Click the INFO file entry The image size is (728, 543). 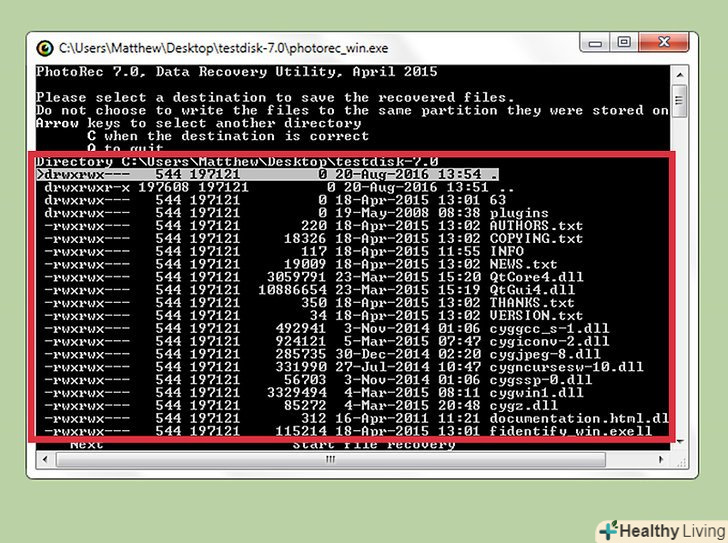(284, 252)
